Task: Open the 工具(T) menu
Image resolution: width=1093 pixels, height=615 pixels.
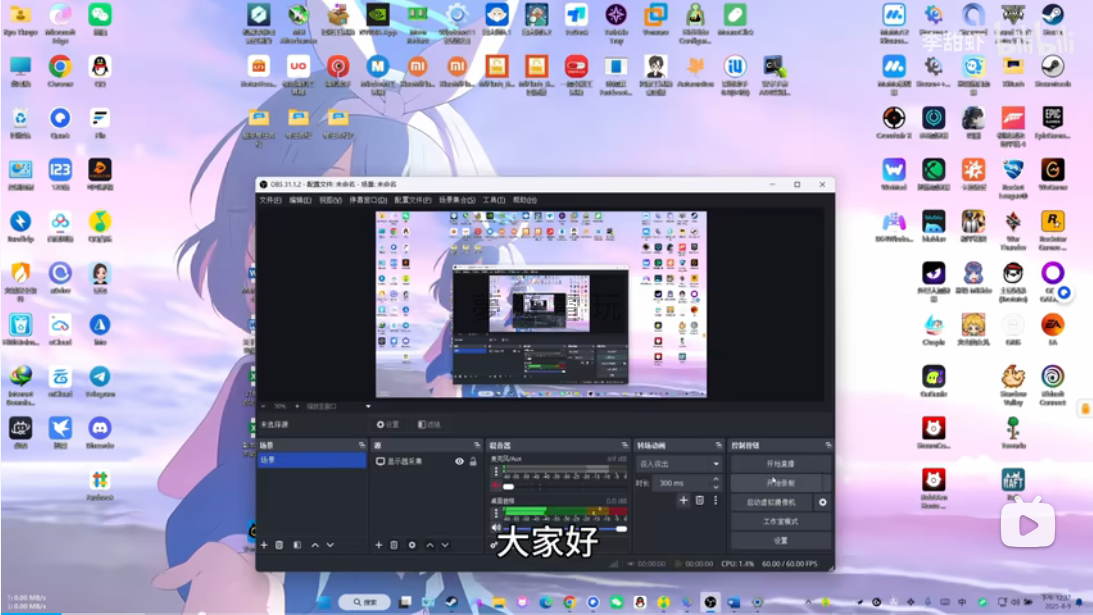Action: tap(494, 200)
